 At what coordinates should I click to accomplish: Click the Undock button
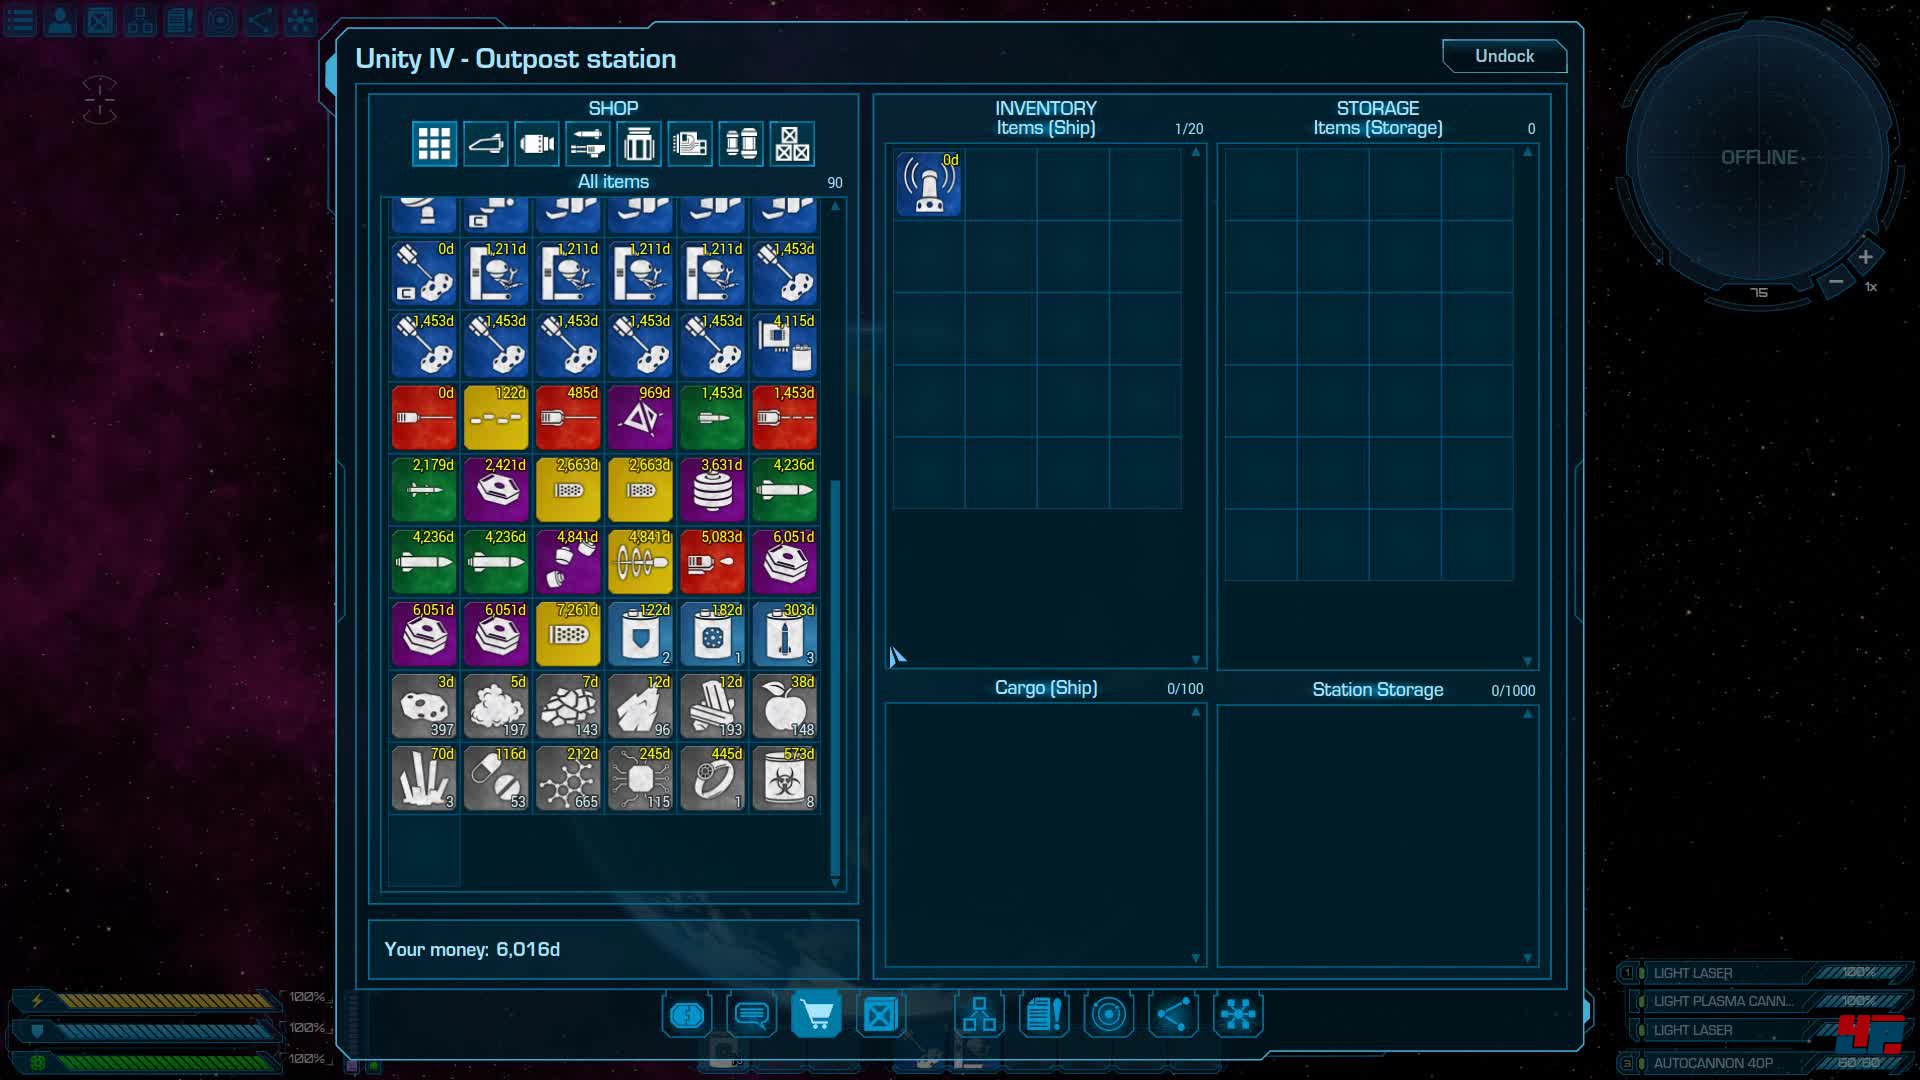click(1503, 56)
